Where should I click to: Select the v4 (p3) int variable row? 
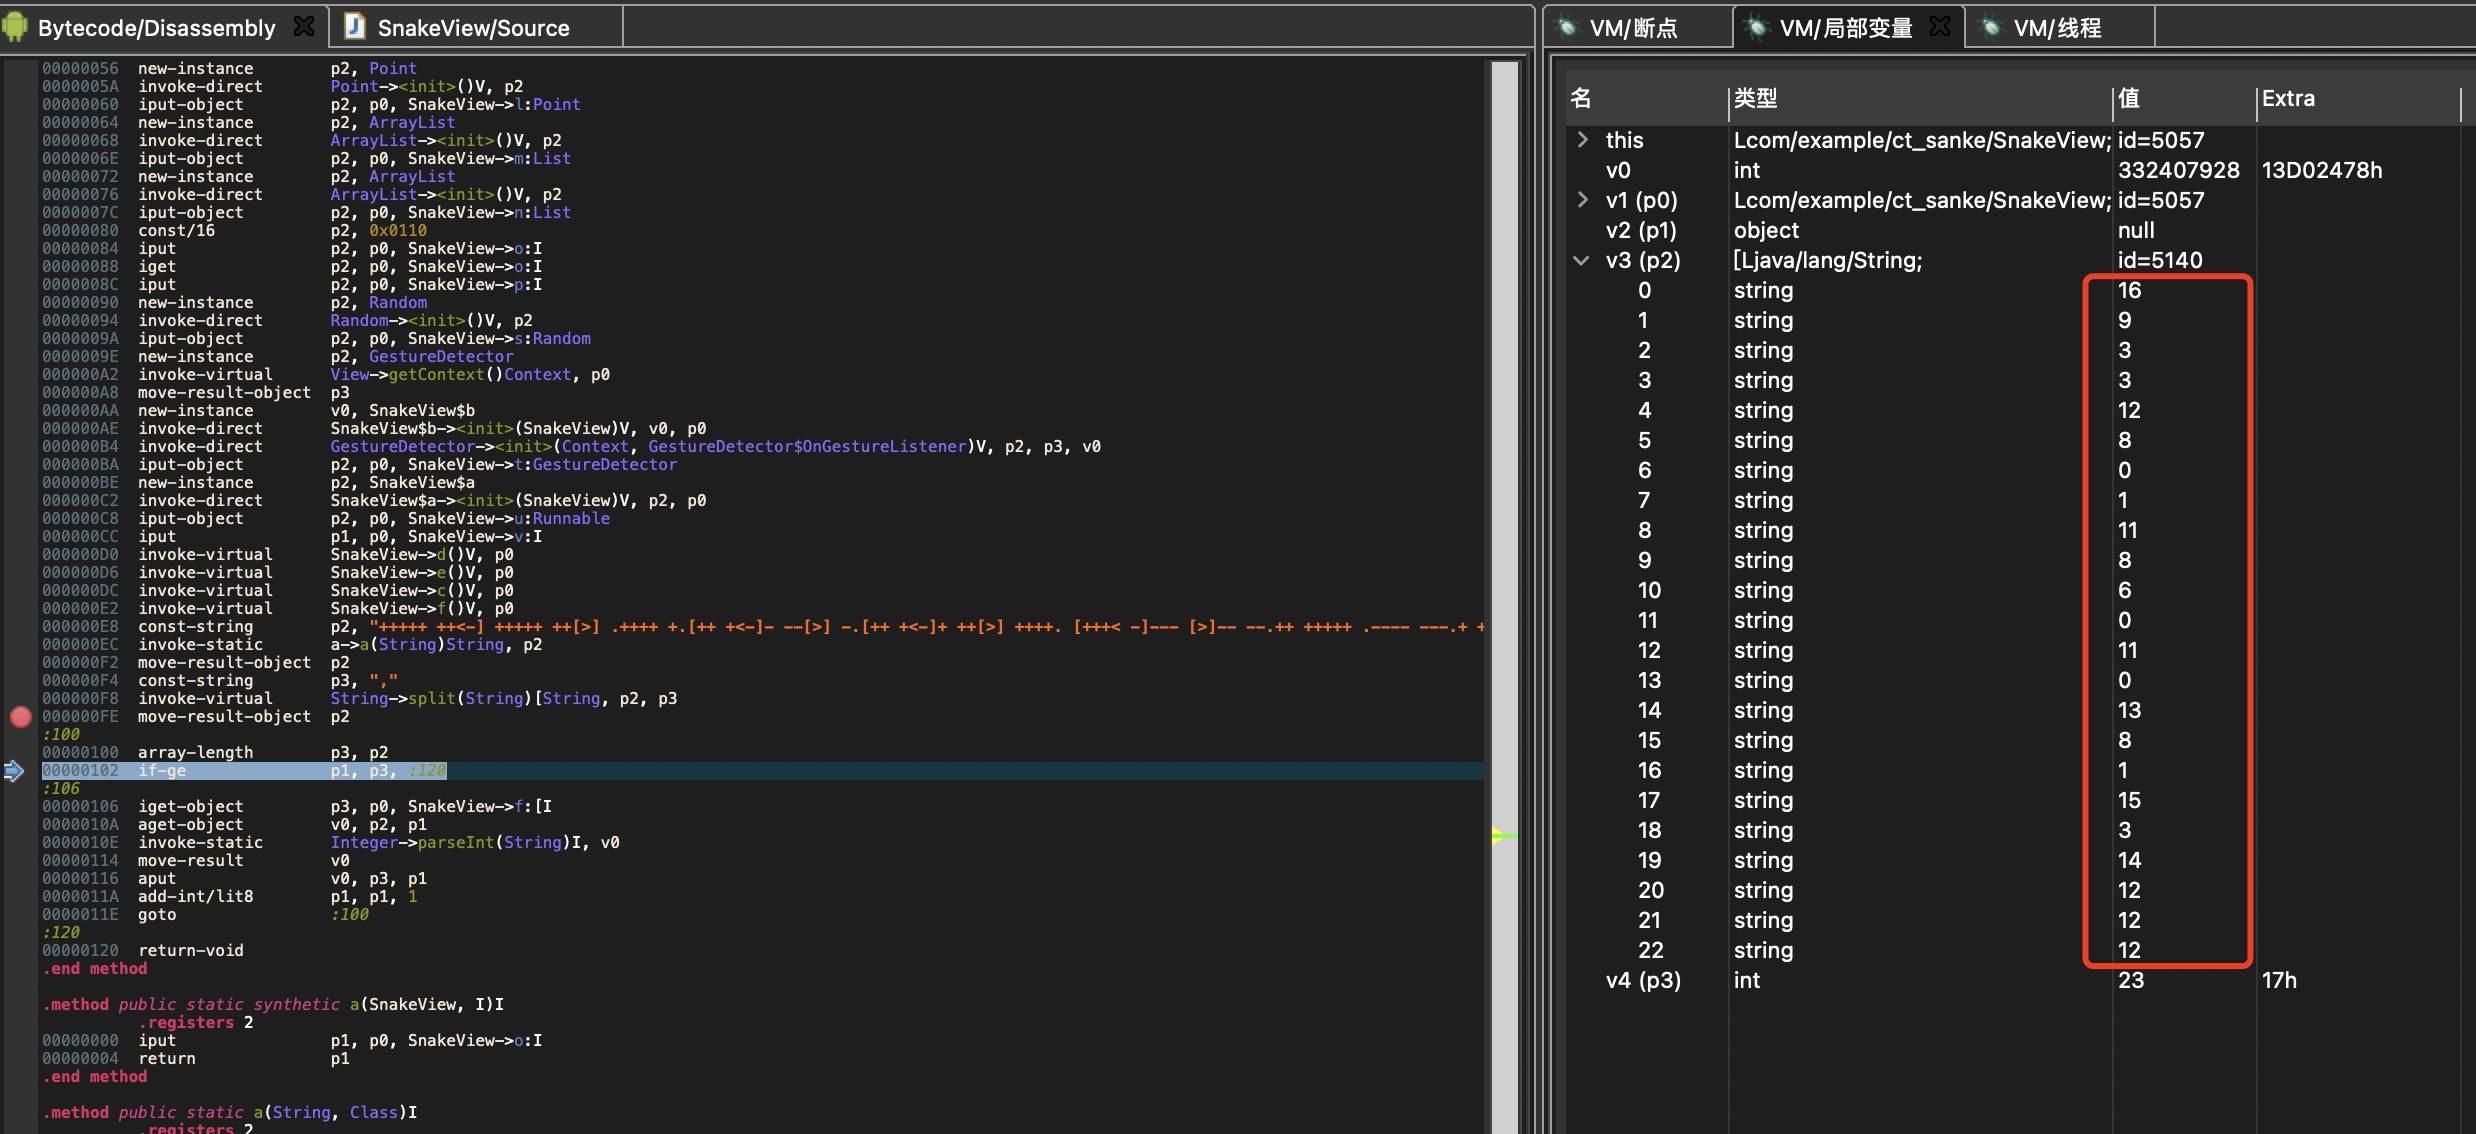click(x=2010, y=980)
